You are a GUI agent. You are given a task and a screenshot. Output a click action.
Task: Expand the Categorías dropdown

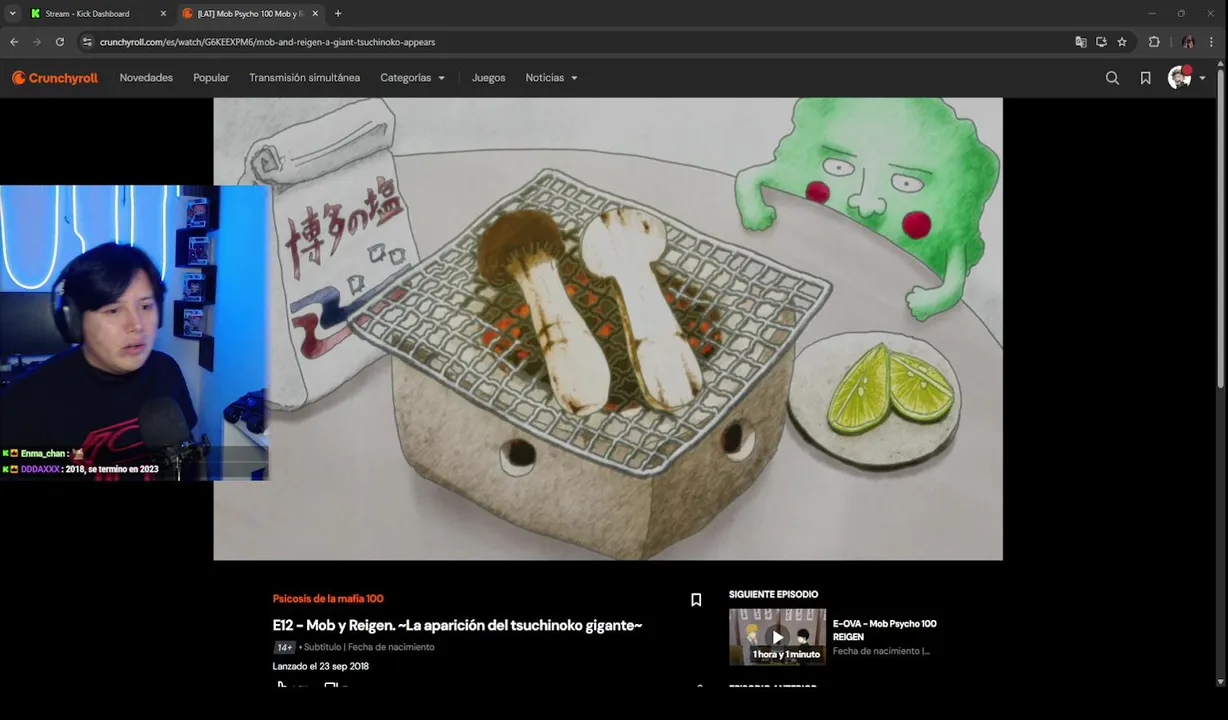click(x=412, y=78)
